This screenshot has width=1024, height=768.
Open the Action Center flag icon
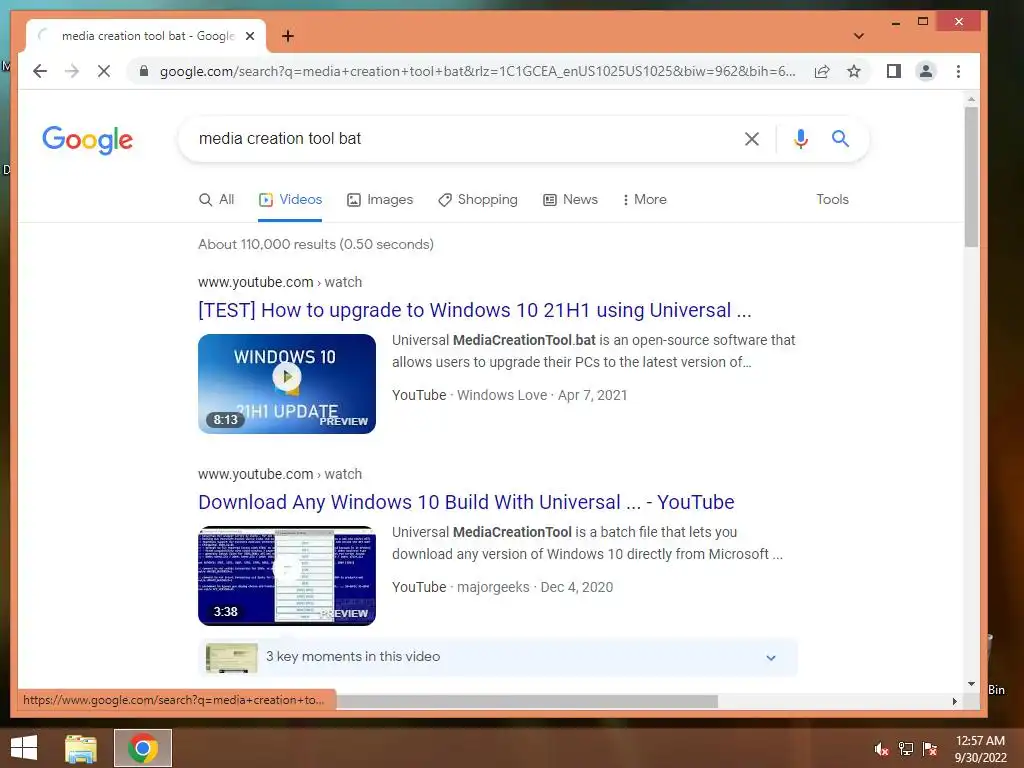point(930,749)
